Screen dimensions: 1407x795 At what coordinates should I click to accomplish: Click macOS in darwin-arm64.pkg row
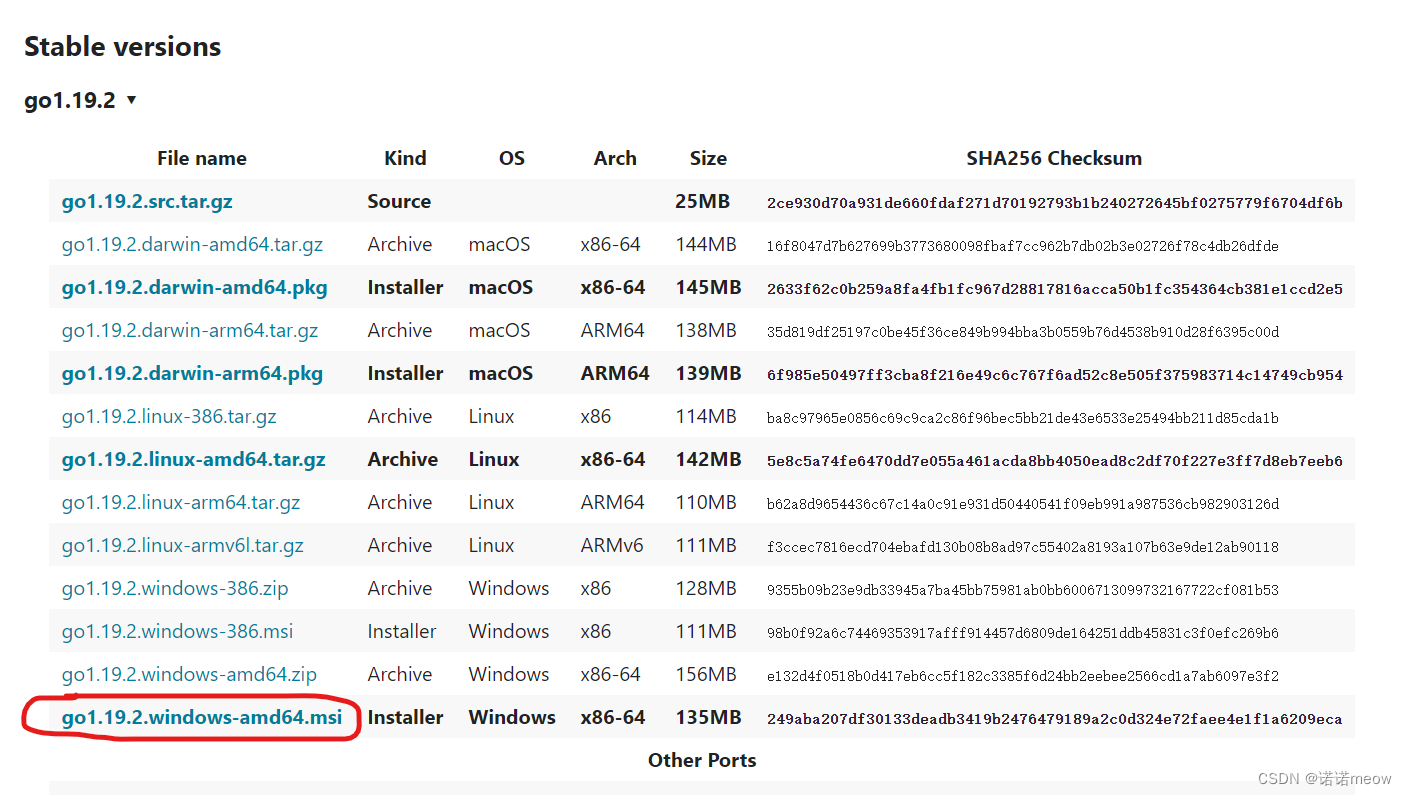click(501, 373)
